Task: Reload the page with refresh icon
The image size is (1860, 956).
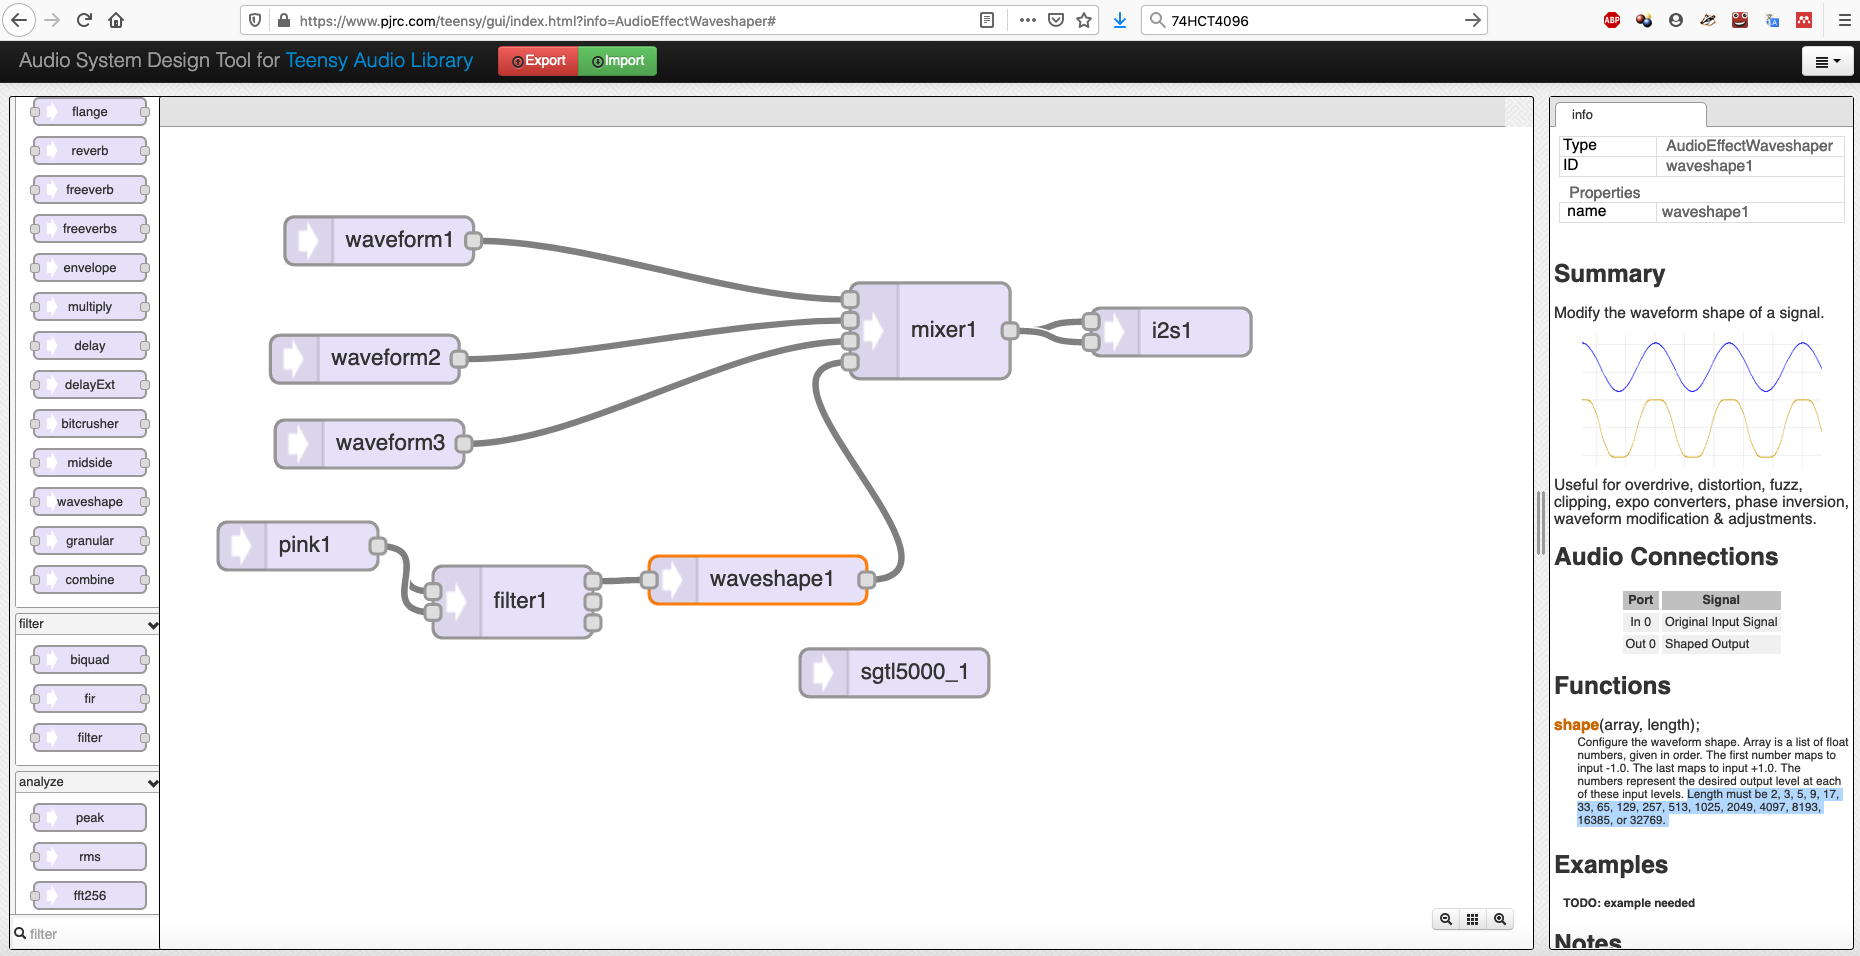Action: click(84, 20)
